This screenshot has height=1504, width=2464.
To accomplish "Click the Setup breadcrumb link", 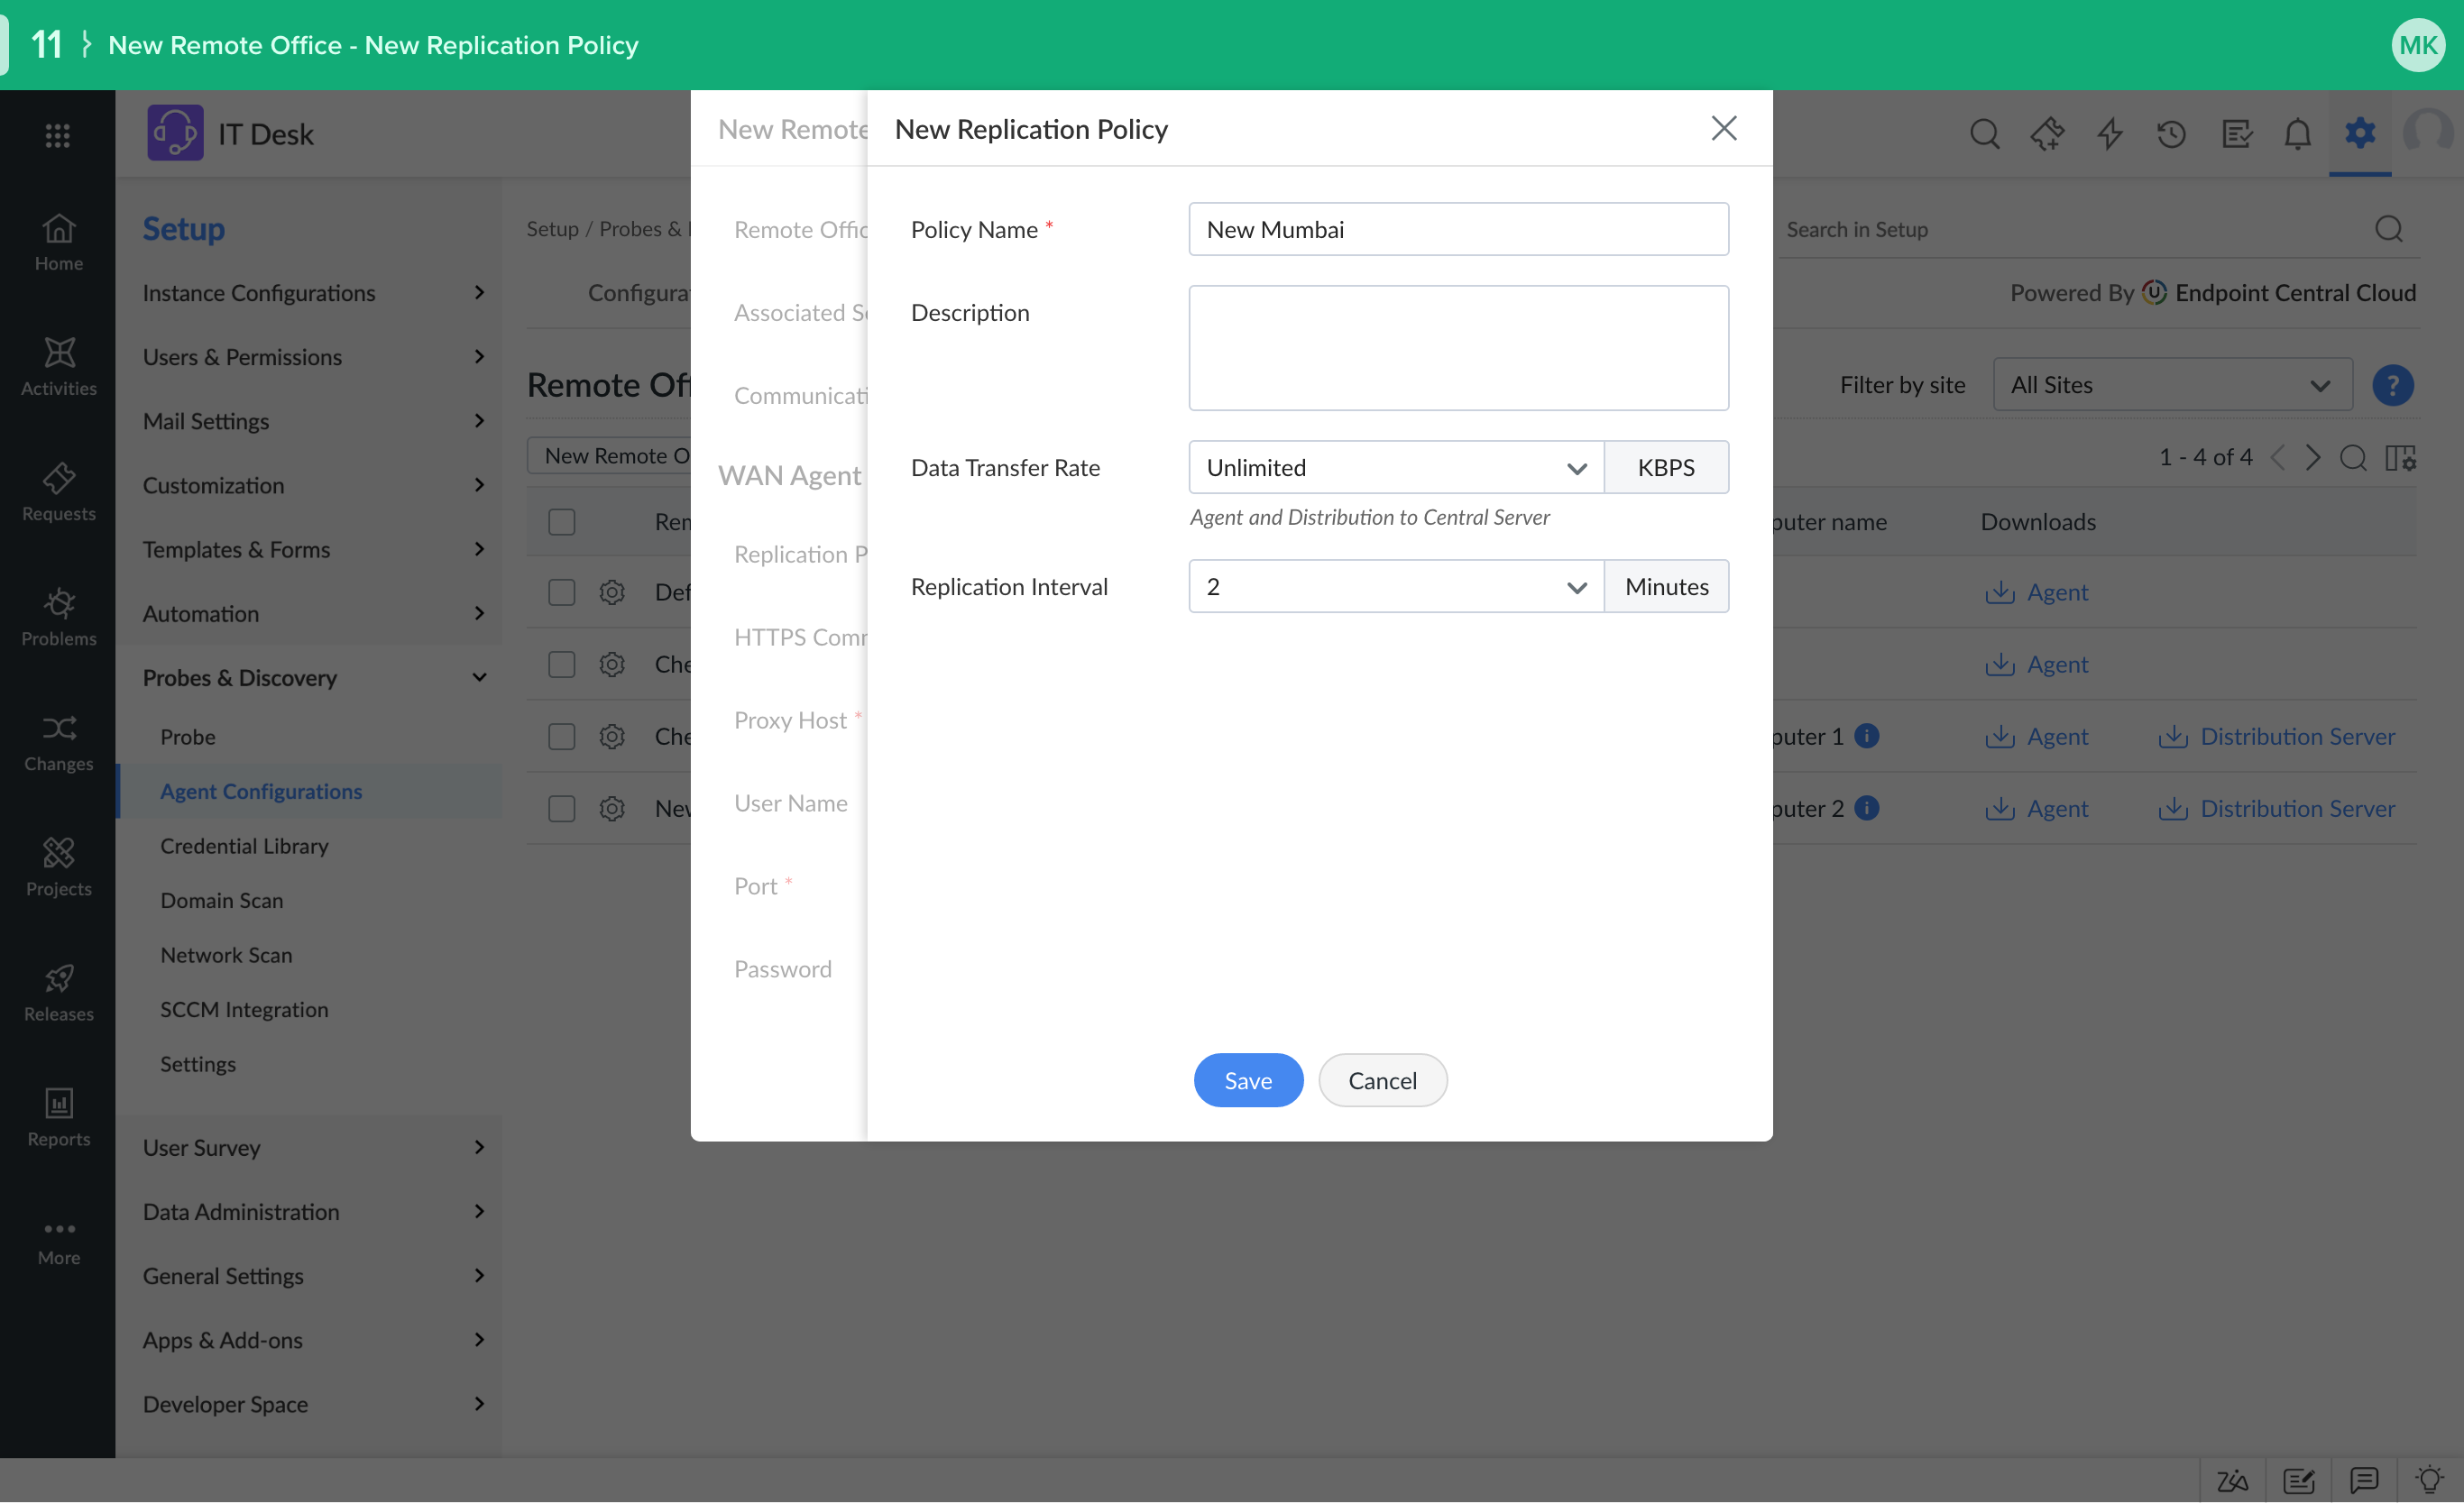I will tap(552, 228).
